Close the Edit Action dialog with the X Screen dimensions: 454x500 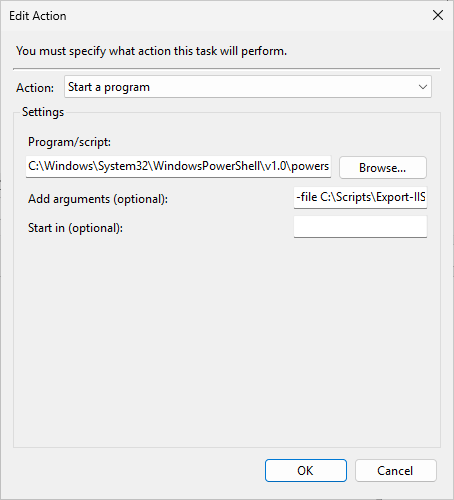[x=438, y=15]
